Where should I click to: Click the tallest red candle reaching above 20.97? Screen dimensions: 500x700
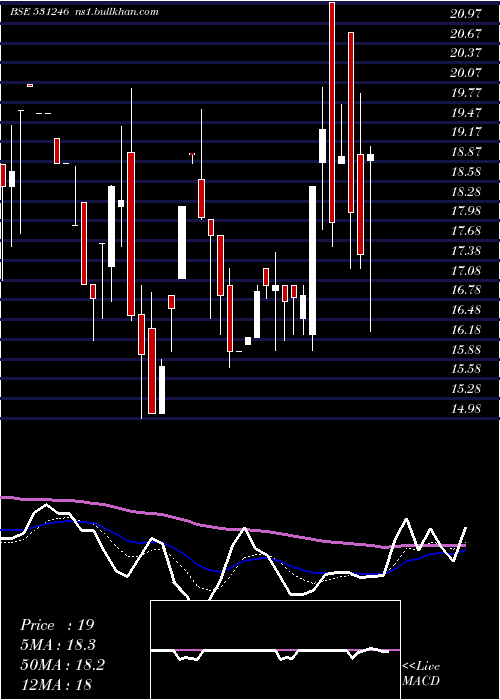332,112
